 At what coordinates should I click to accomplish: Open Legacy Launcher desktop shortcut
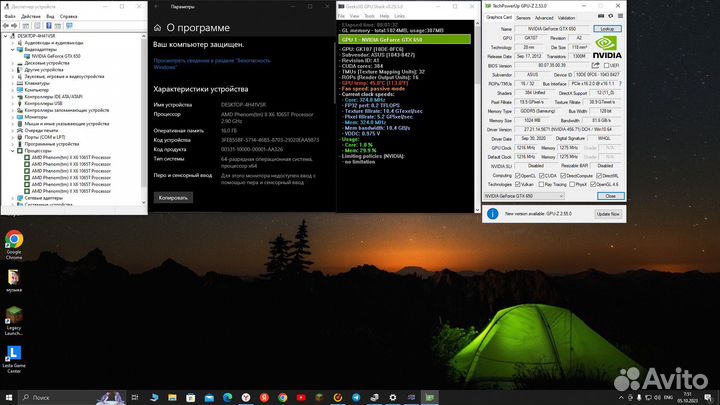click(x=14, y=321)
